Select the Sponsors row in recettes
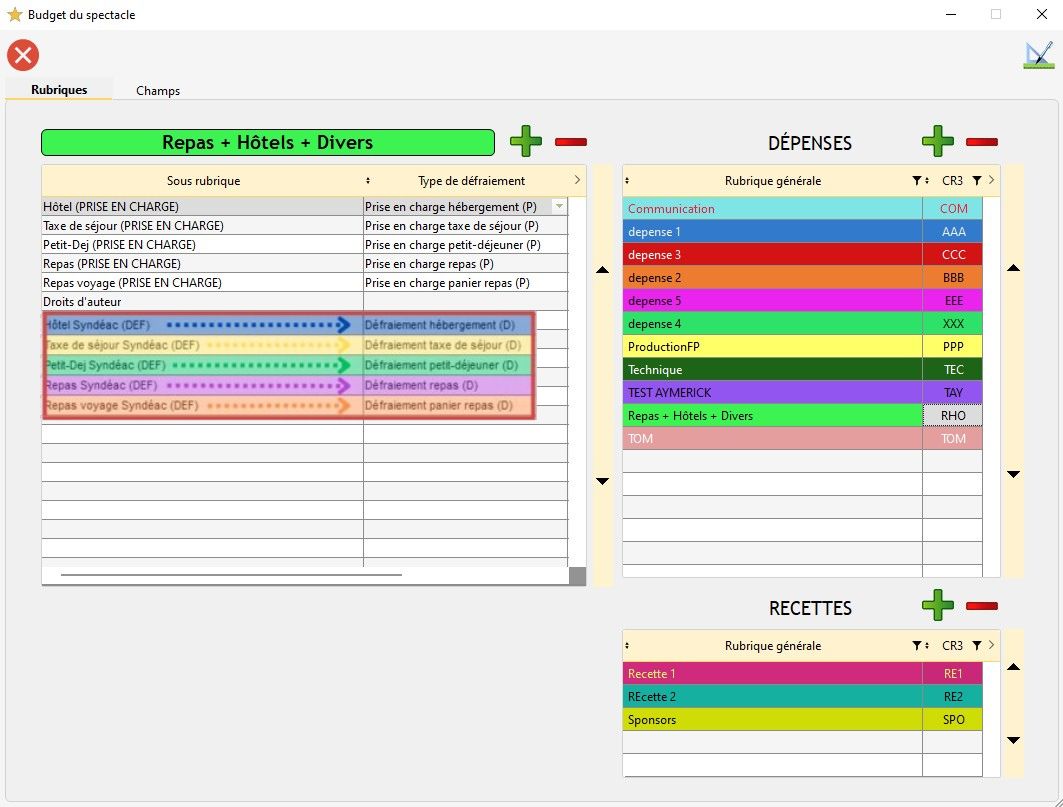 coord(772,719)
